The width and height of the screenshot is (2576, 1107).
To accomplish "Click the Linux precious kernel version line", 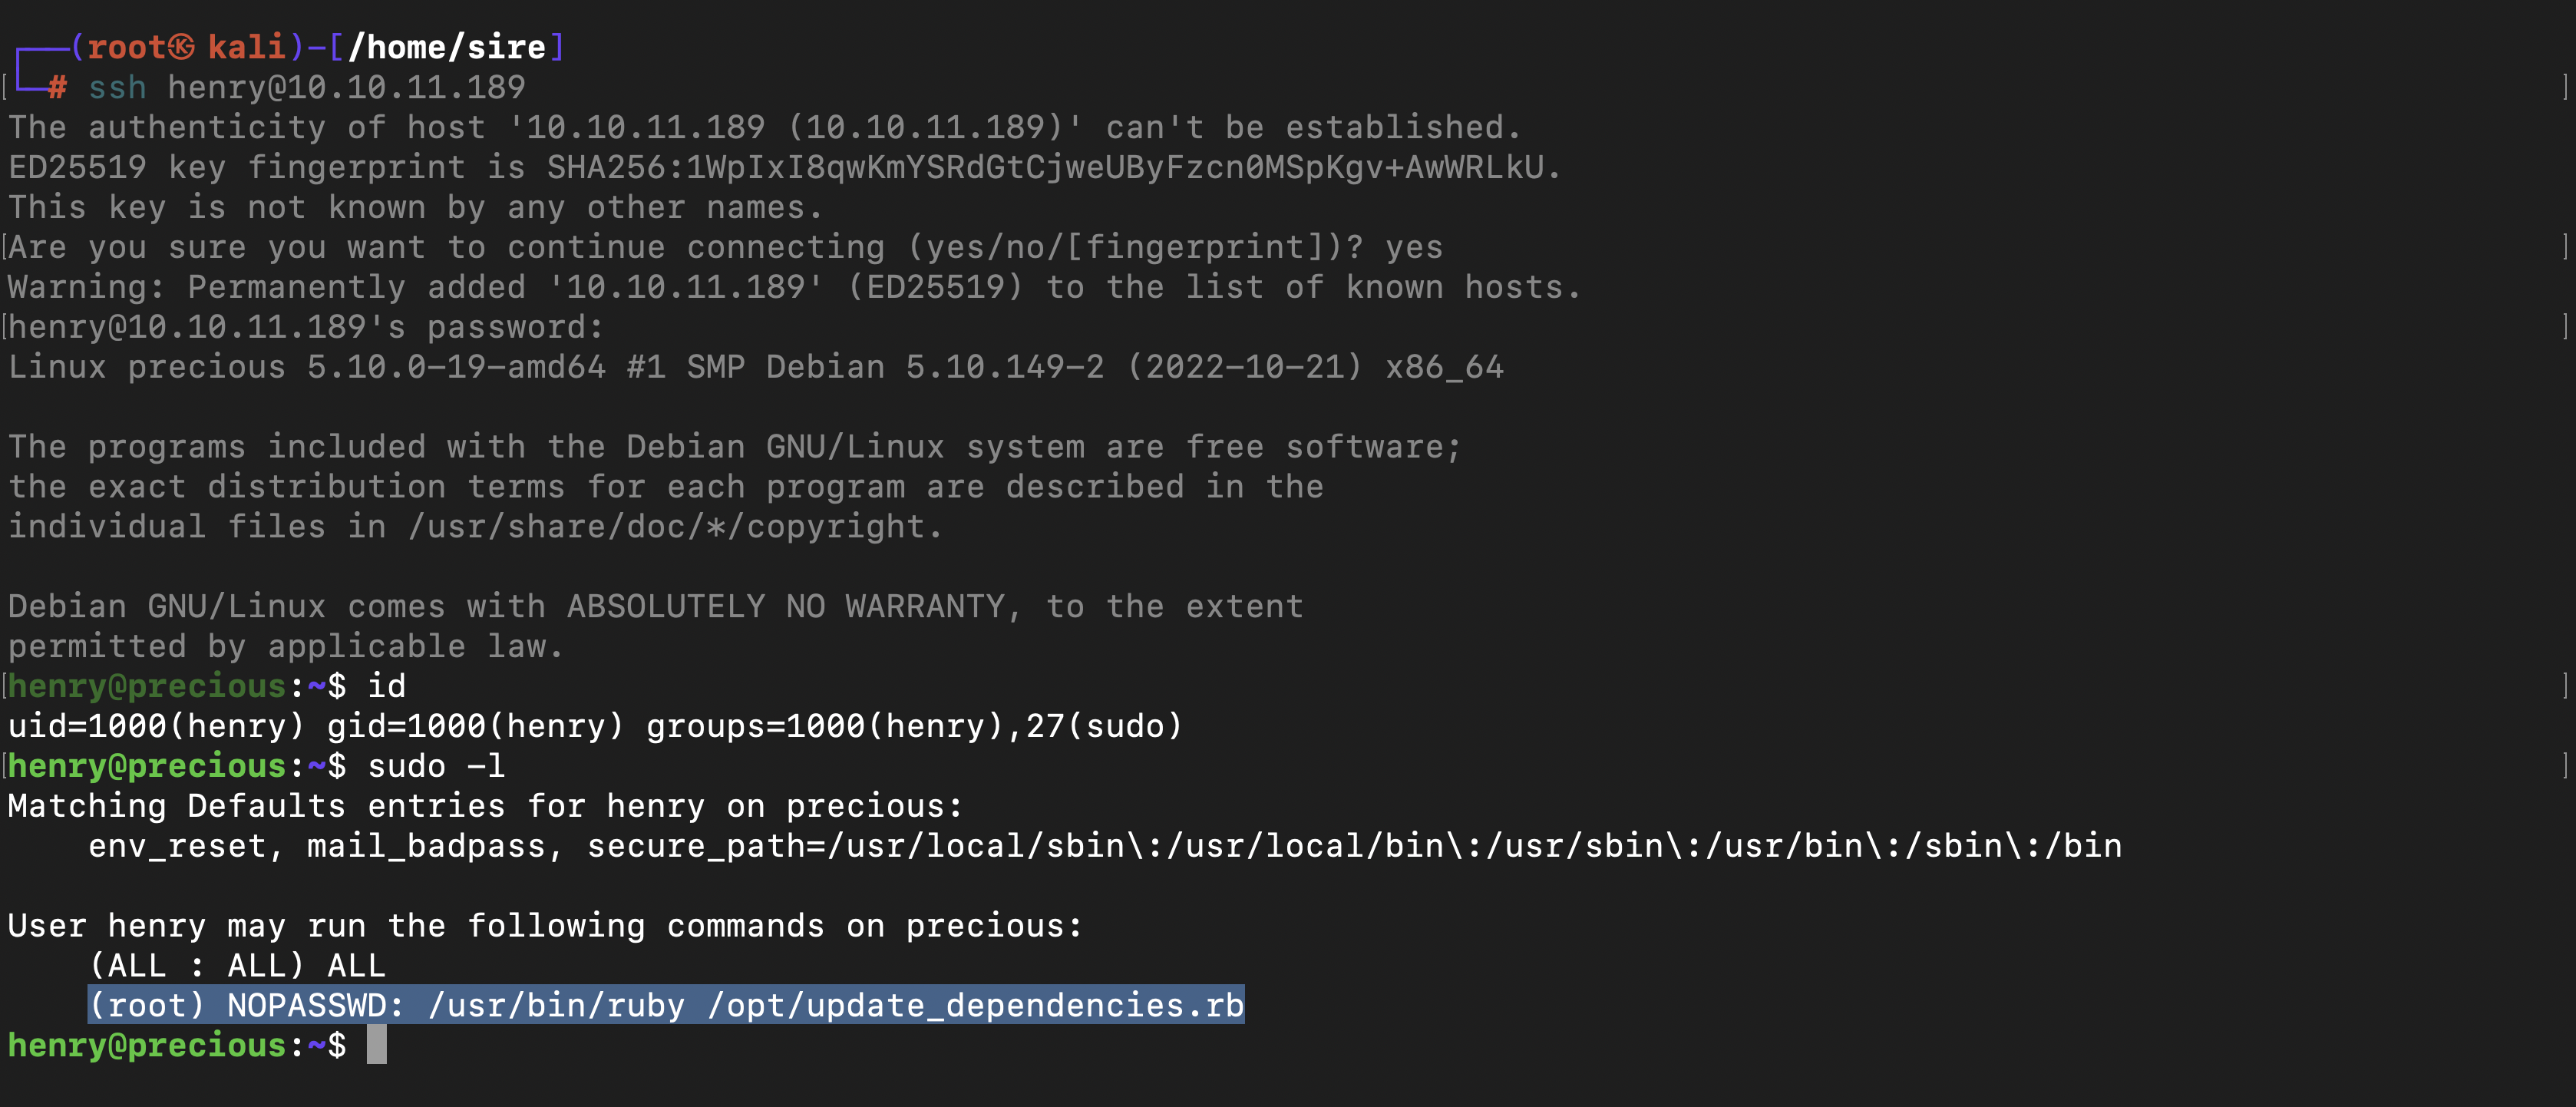I will click(x=756, y=367).
